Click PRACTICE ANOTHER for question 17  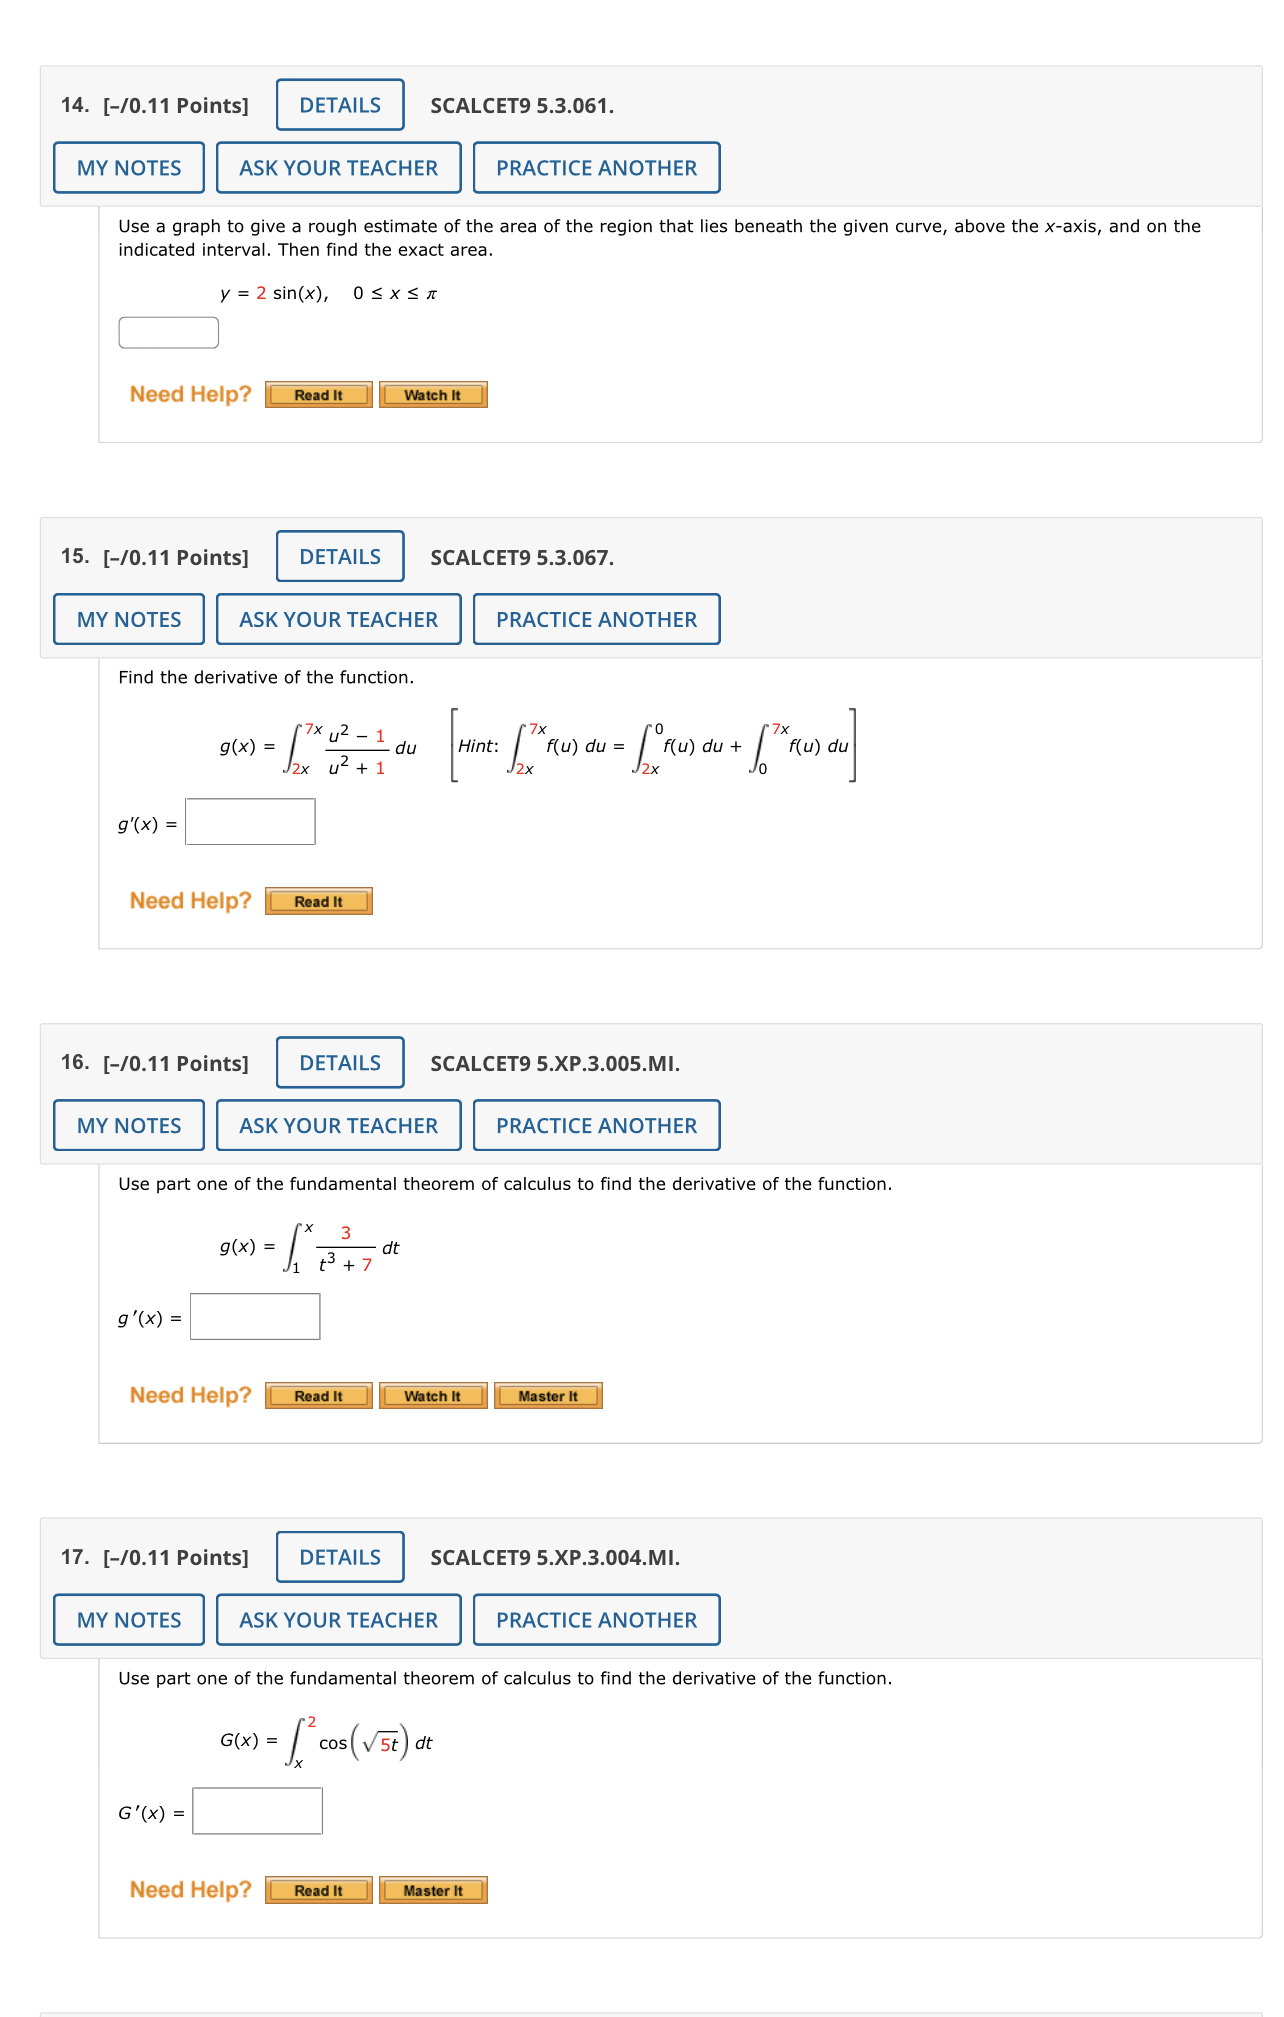(x=595, y=1620)
